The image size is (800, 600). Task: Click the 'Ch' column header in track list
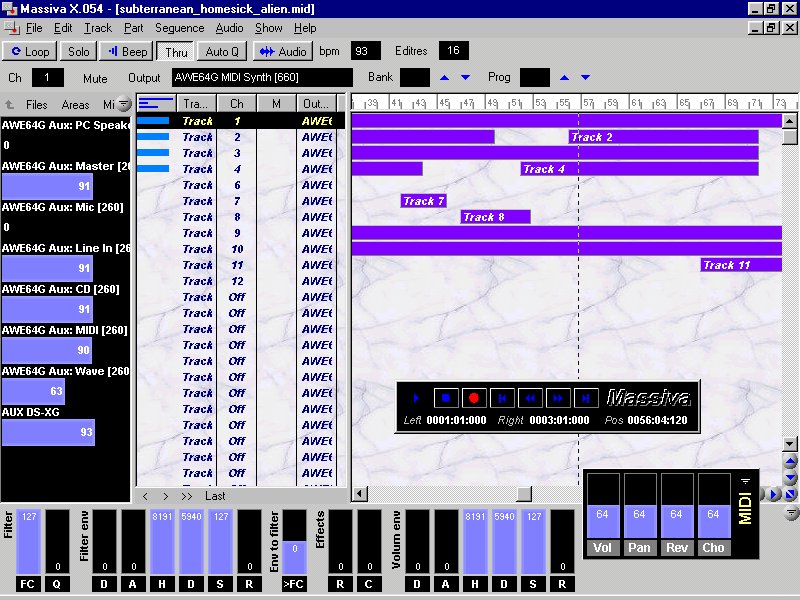(237, 104)
